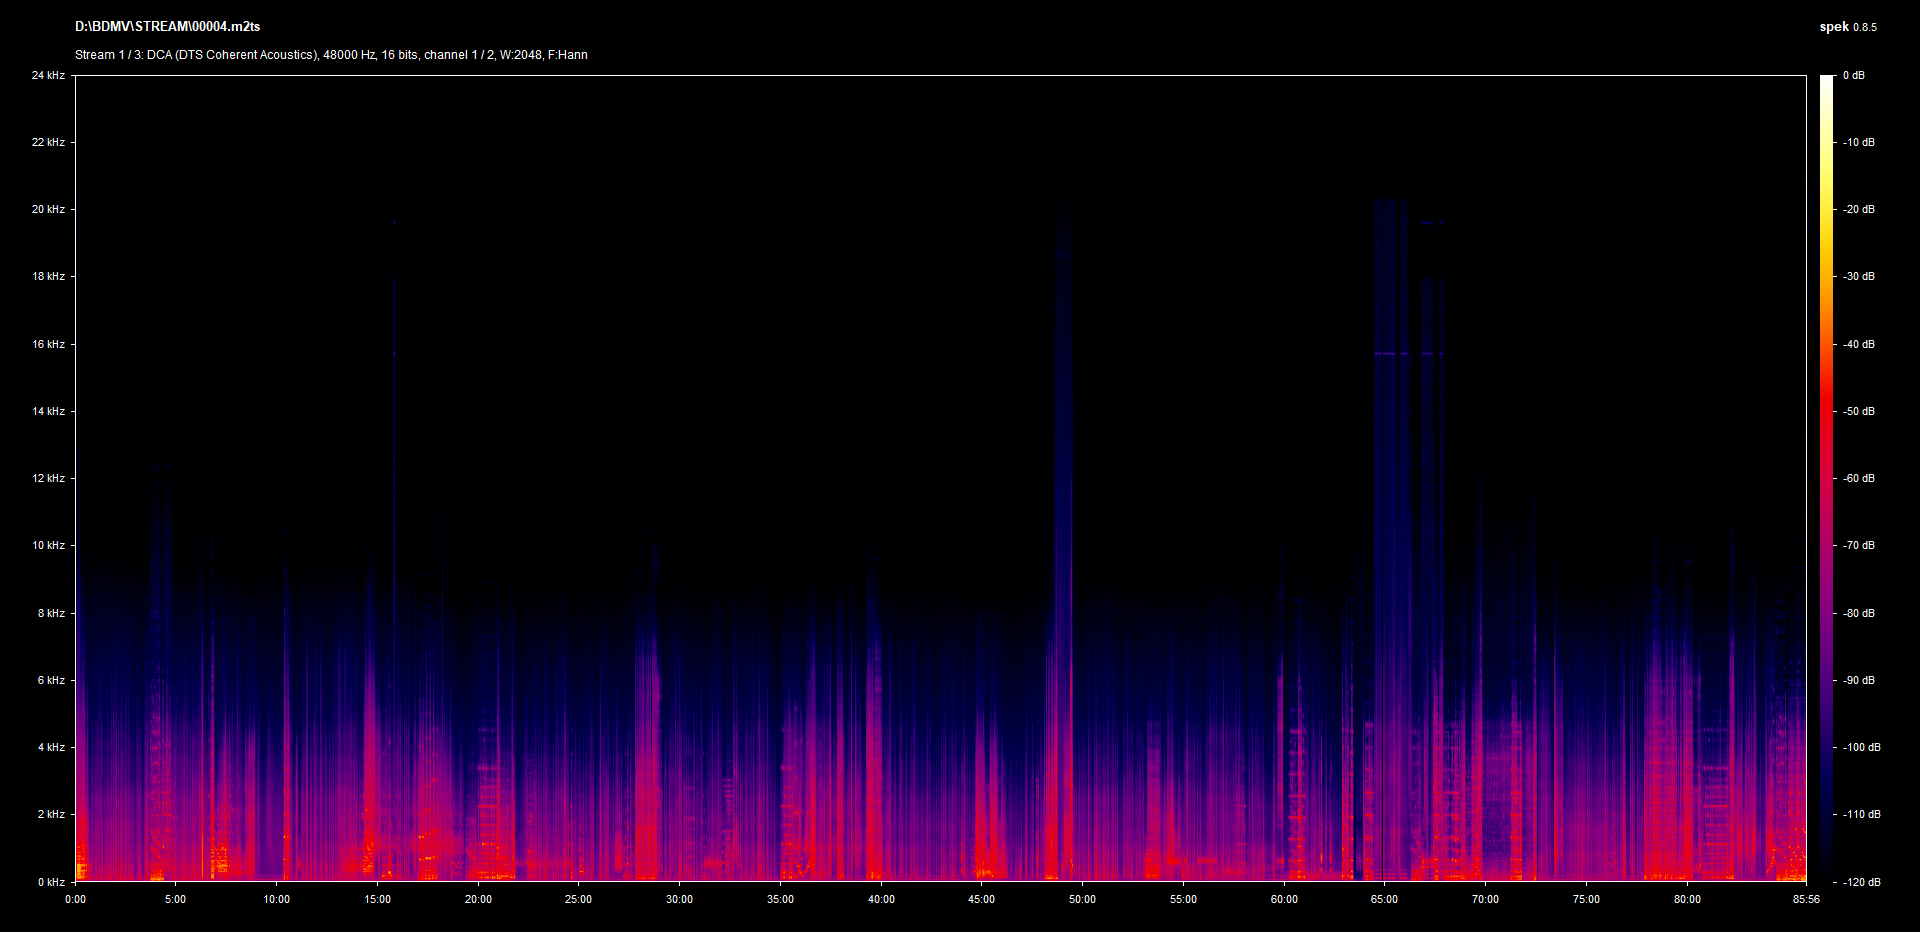Click the 85:56 end time marker

tap(1806, 899)
